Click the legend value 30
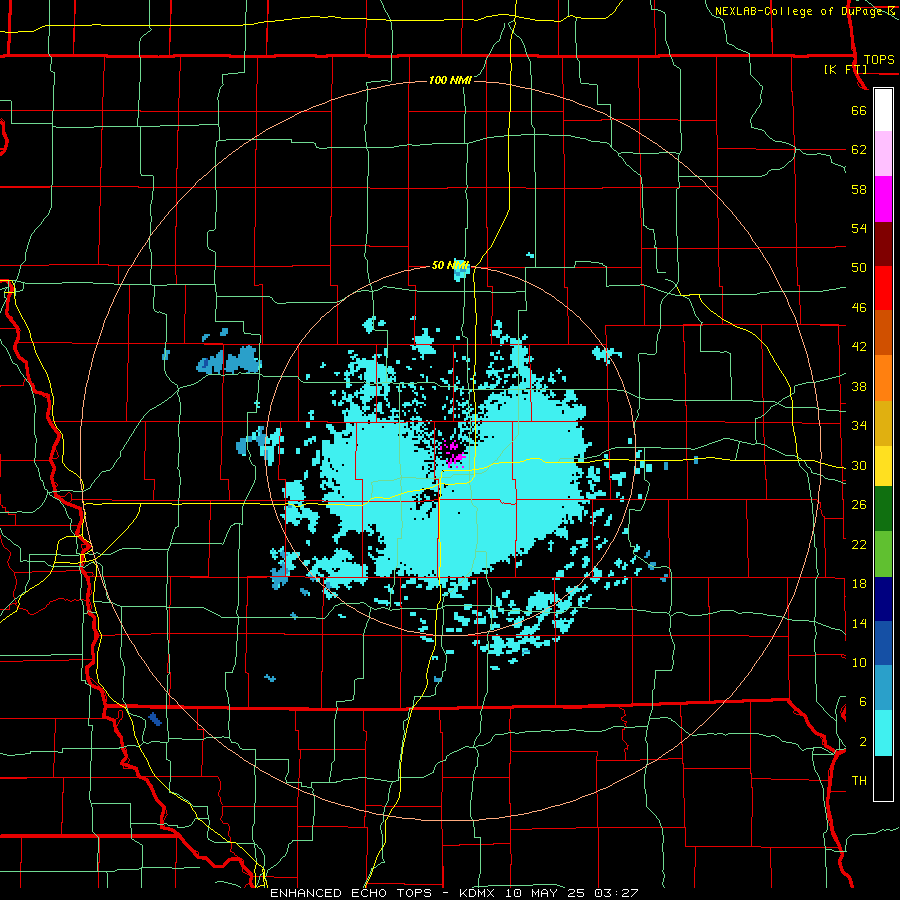The image size is (900, 900). (x=859, y=465)
